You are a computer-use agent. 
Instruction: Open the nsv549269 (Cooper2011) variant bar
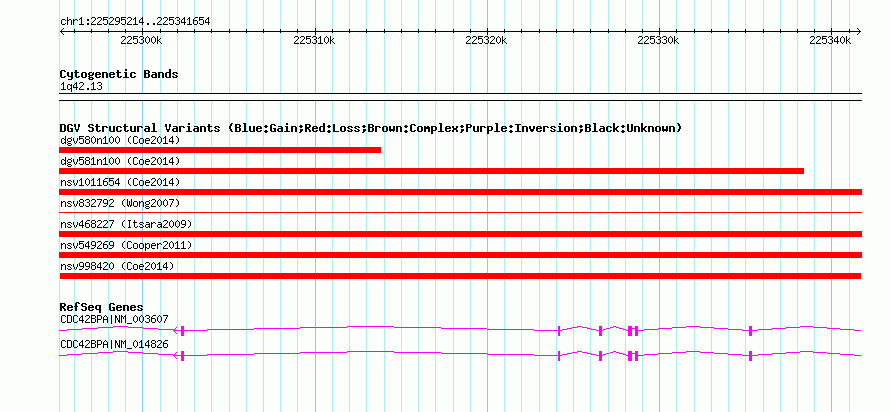(460, 255)
